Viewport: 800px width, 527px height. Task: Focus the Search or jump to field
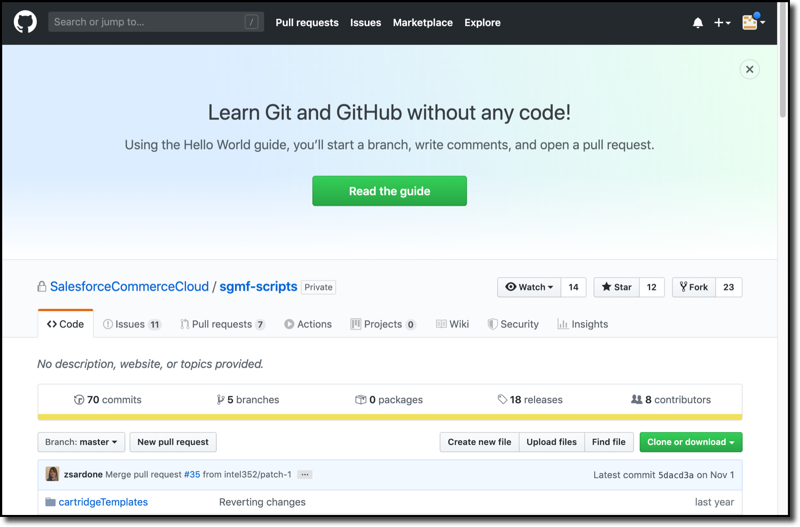[156, 22]
